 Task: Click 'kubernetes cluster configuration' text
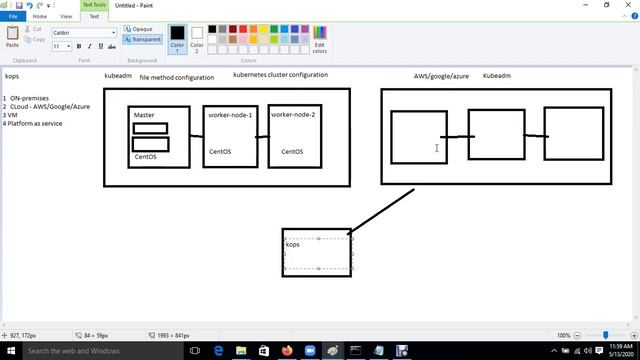coord(280,75)
